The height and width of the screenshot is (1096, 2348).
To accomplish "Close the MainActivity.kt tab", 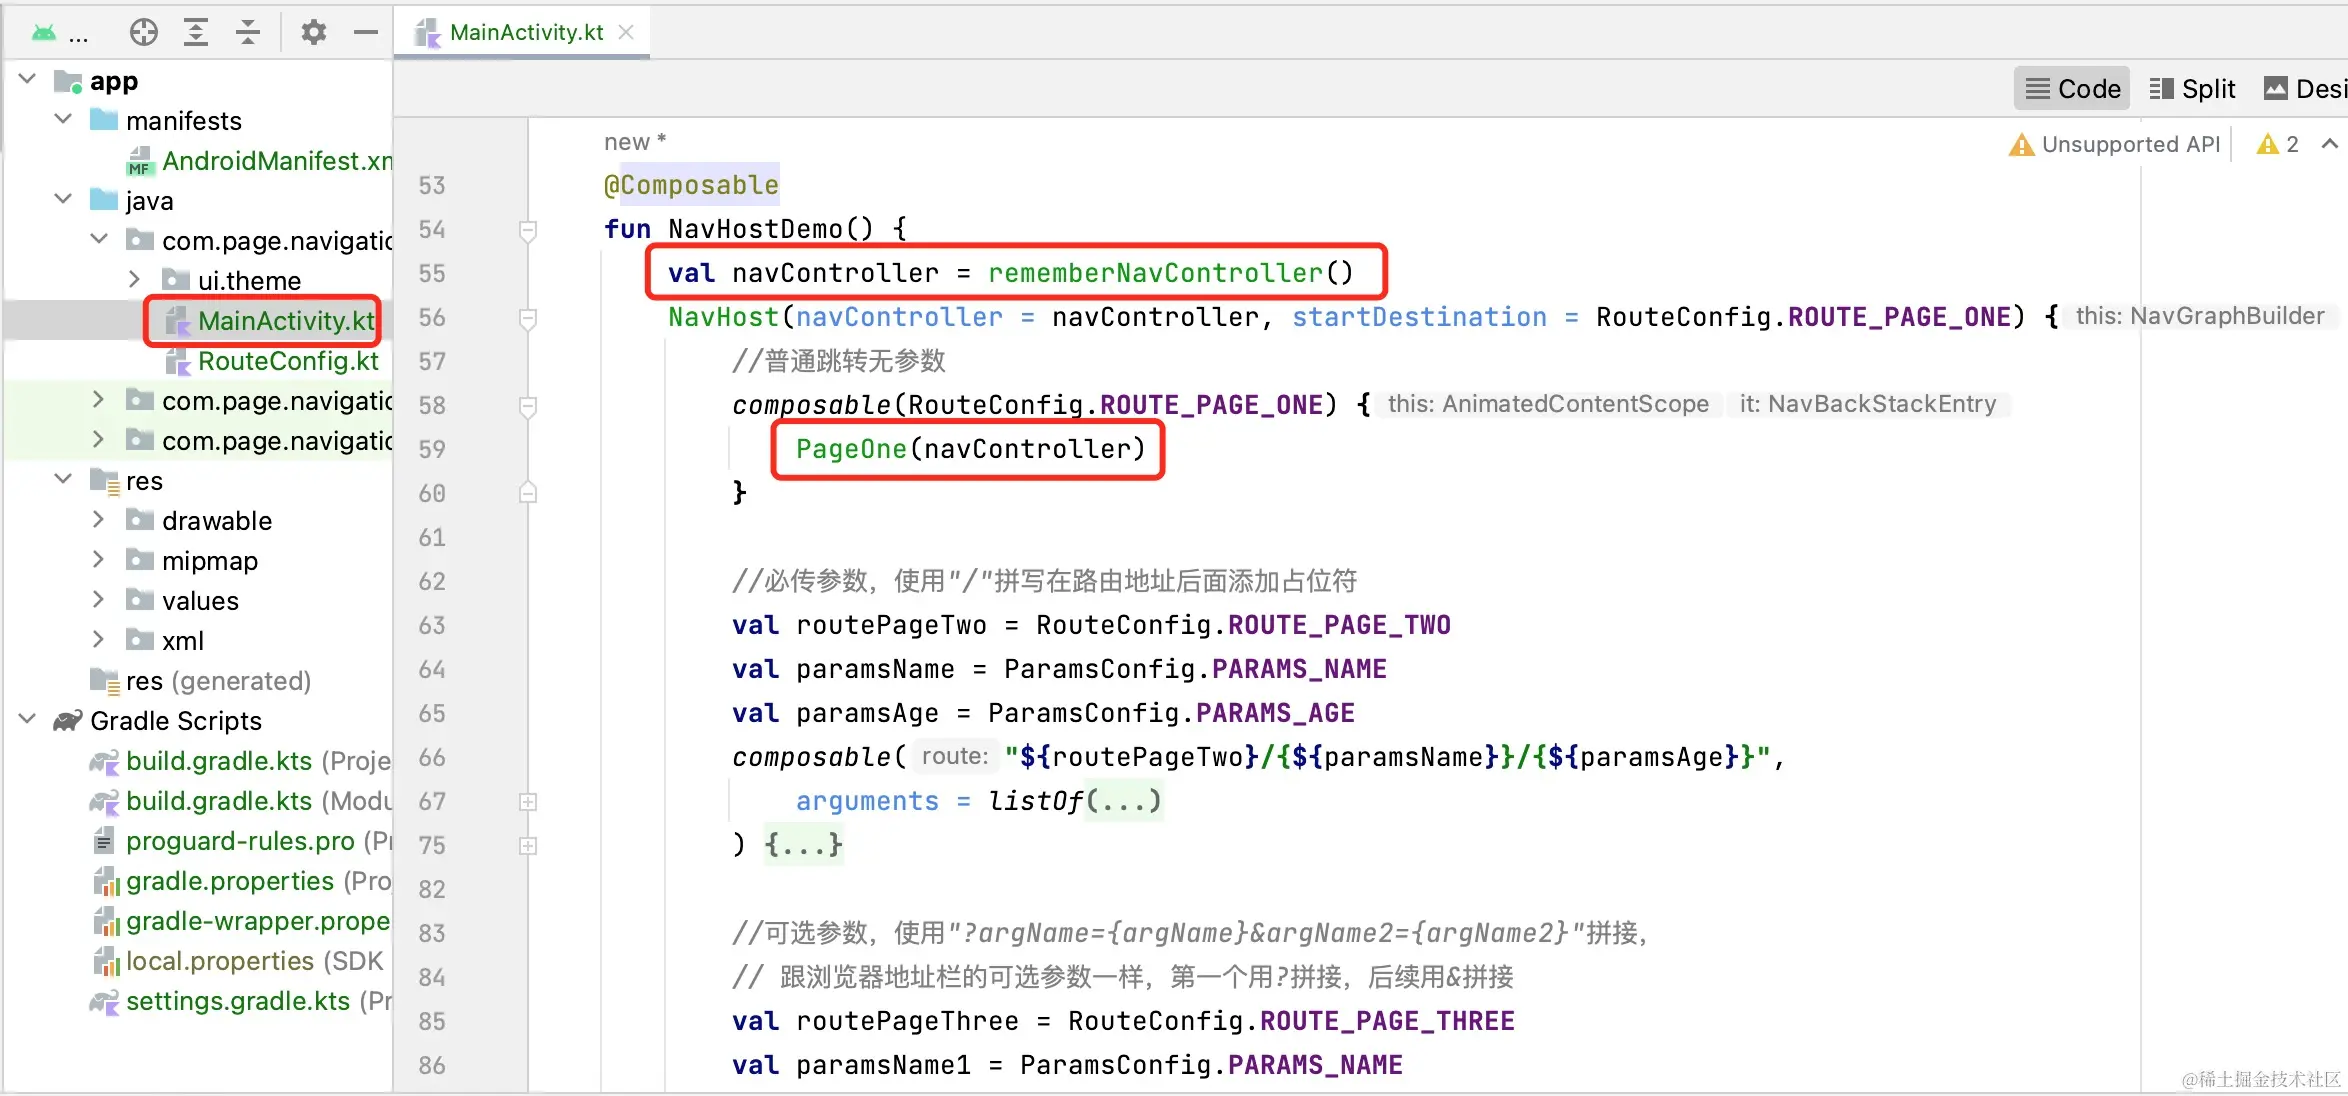I will coord(627,32).
